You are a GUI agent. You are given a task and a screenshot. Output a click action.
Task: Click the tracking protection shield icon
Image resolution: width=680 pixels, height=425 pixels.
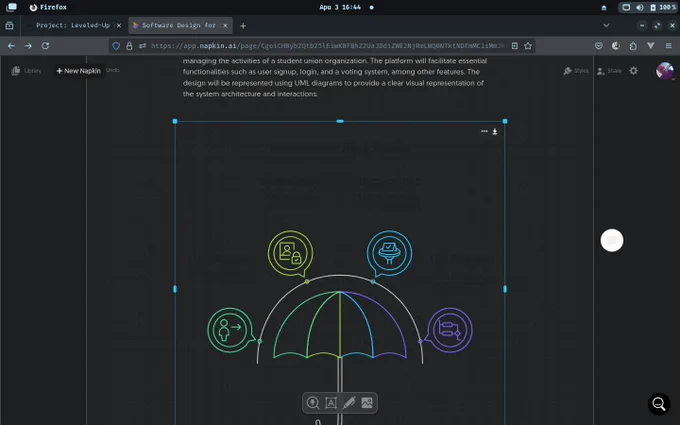pos(116,46)
